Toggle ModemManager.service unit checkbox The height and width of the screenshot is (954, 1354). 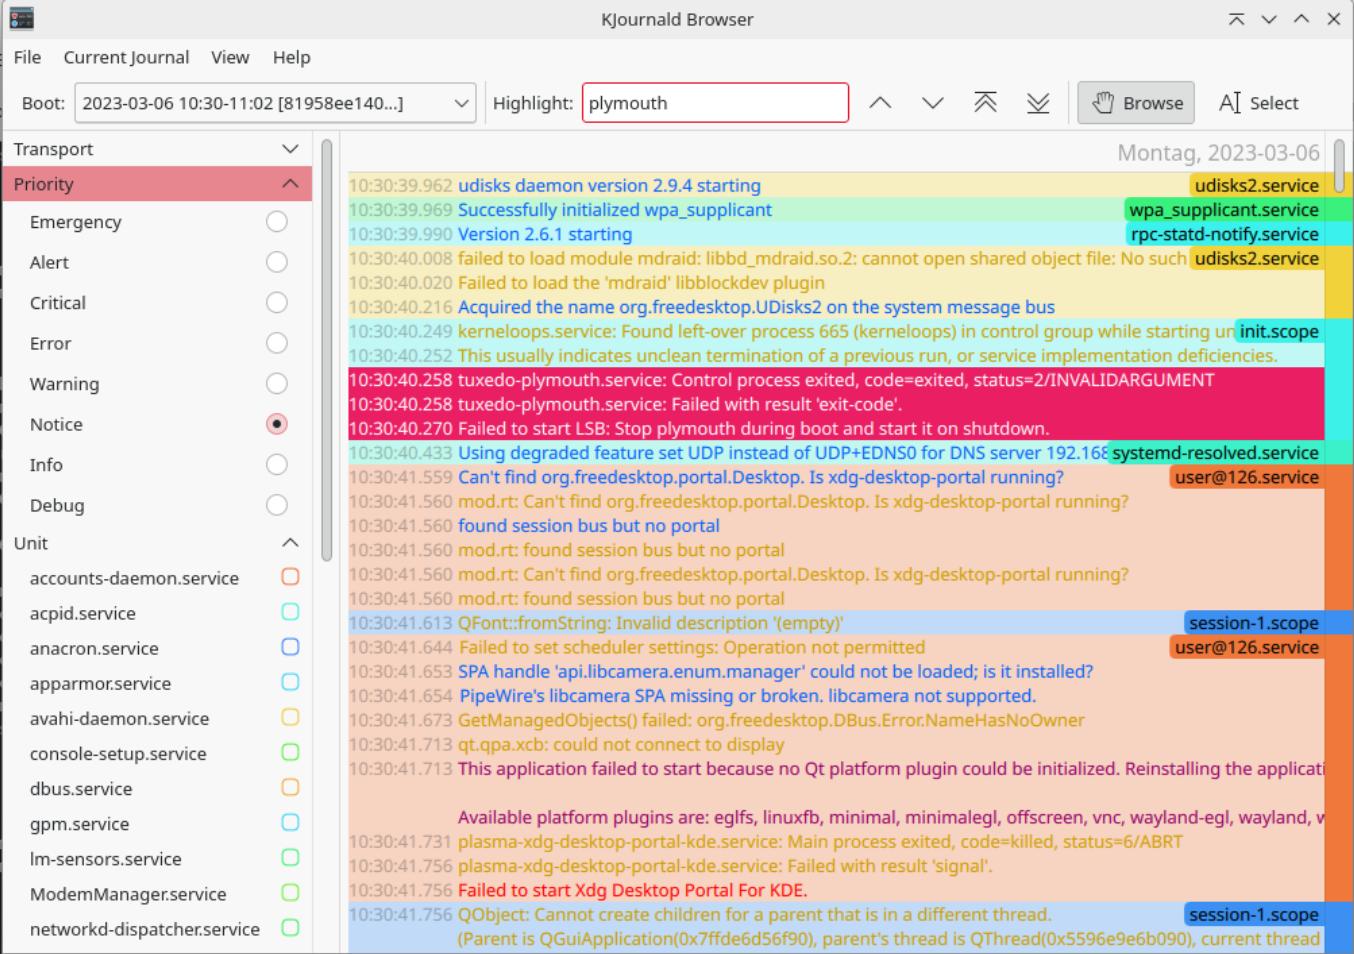pyautogui.click(x=290, y=892)
